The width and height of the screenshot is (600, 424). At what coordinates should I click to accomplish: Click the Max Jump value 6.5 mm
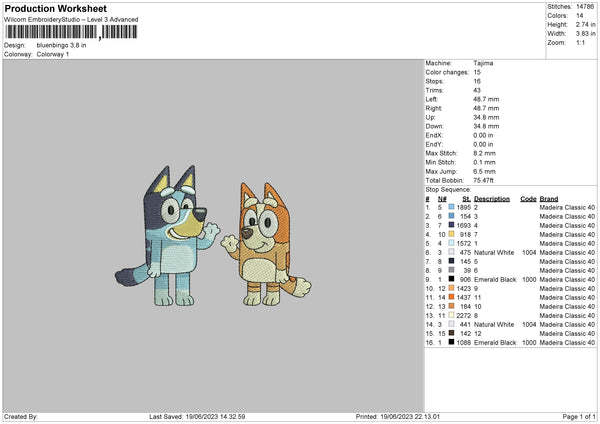(x=484, y=171)
